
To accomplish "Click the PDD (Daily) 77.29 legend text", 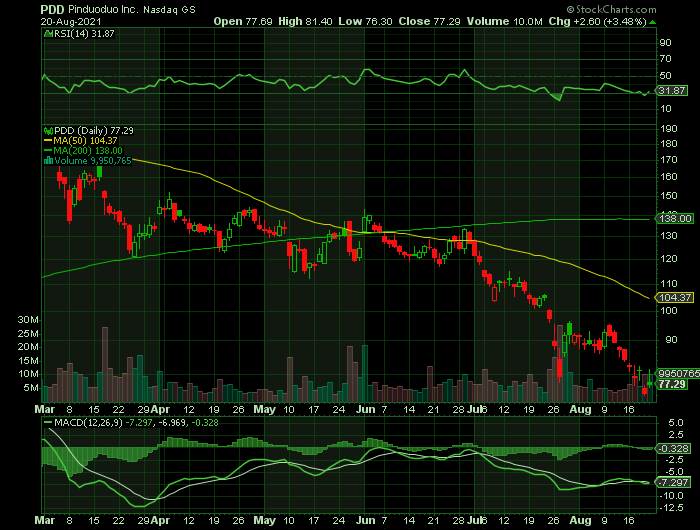I will coord(94,131).
